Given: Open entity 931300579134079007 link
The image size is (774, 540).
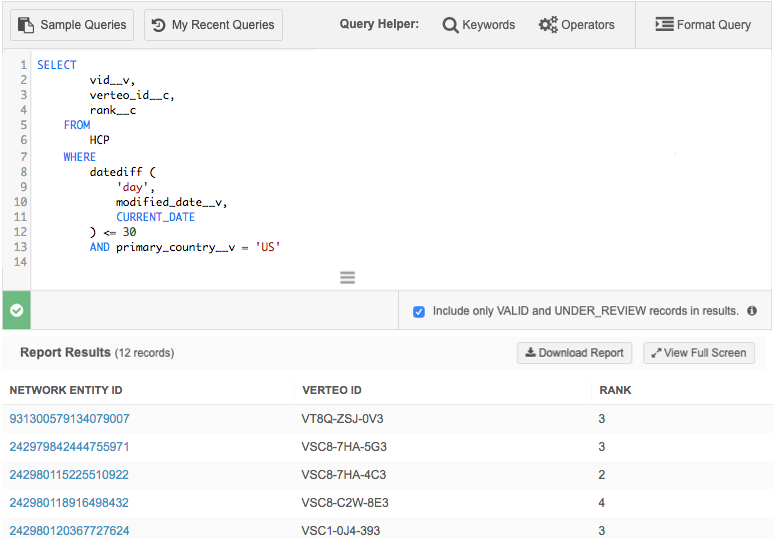Looking at the screenshot, I should [x=69, y=419].
